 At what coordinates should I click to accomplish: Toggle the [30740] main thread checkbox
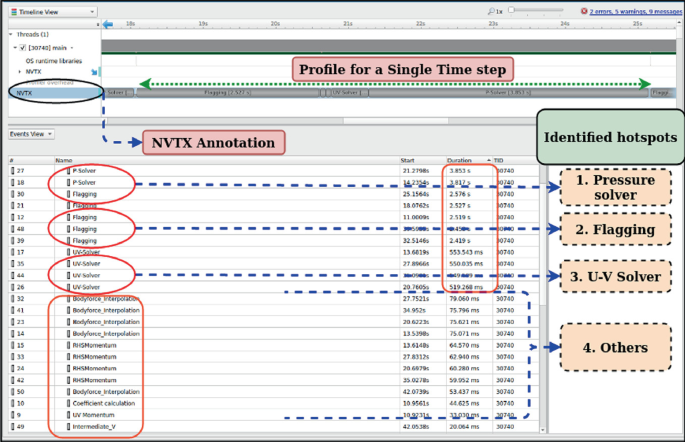[x=22, y=47]
